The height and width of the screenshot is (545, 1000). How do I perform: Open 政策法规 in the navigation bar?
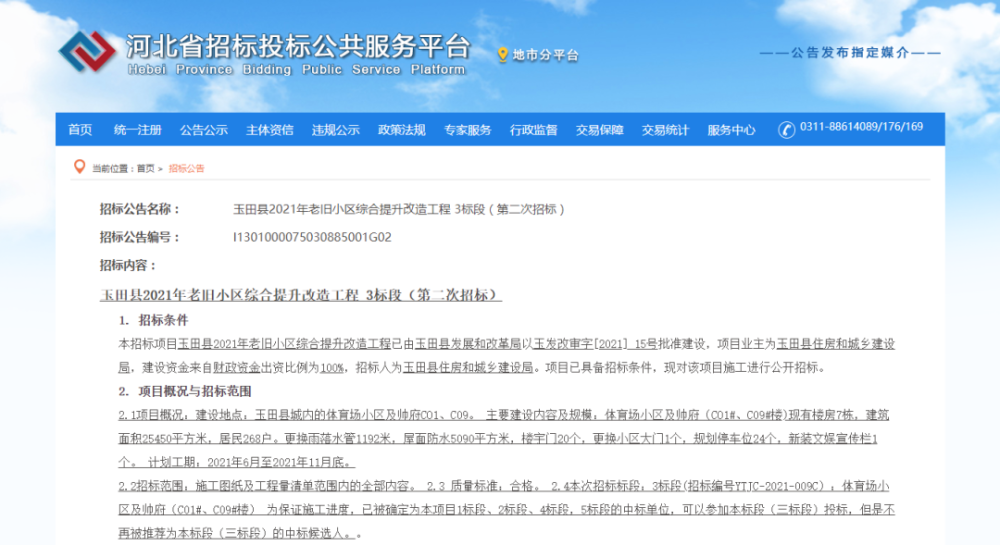tap(401, 130)
